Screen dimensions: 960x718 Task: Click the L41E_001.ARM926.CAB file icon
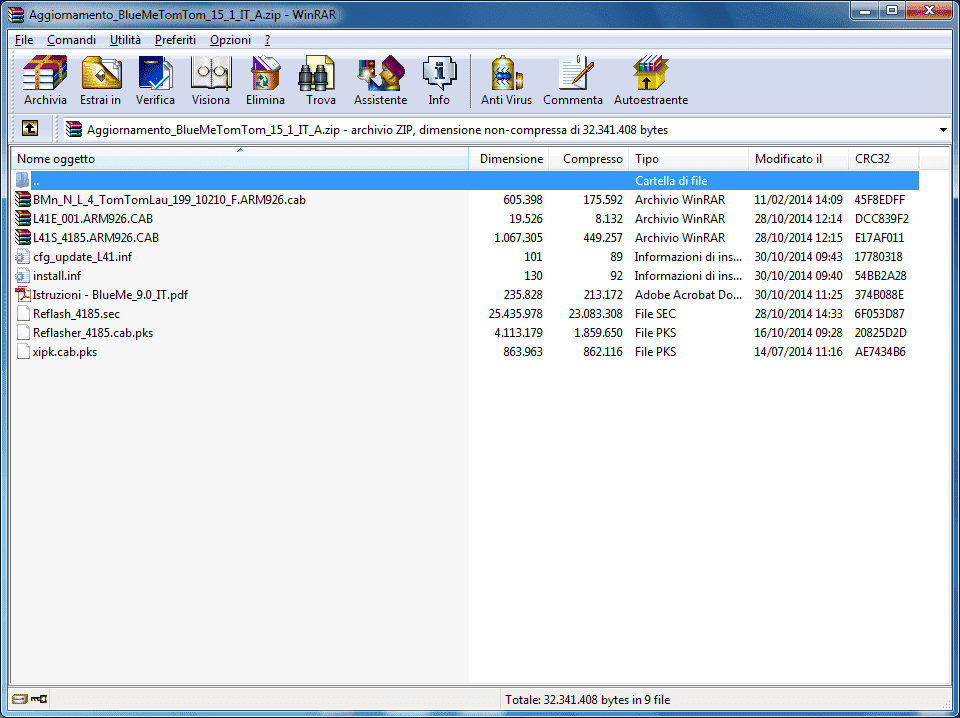(23, 219)
